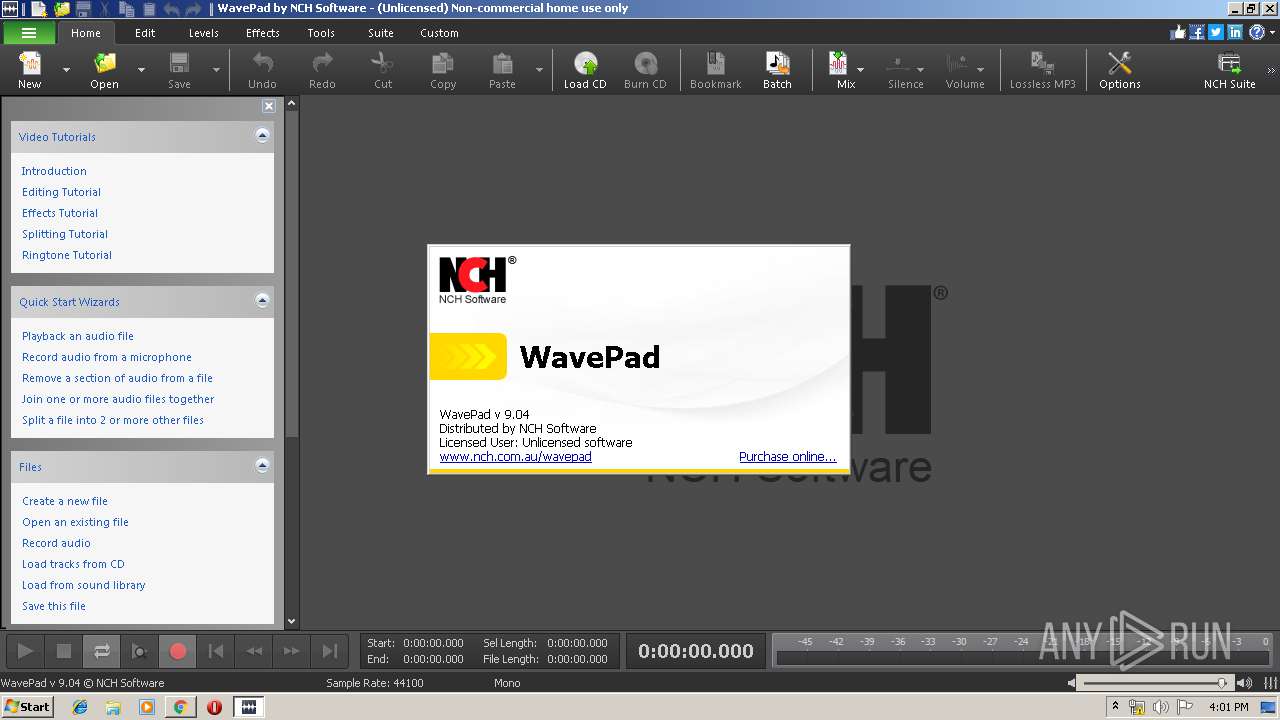
Task: Switch to the Tools tab
Action: (321, 33)
